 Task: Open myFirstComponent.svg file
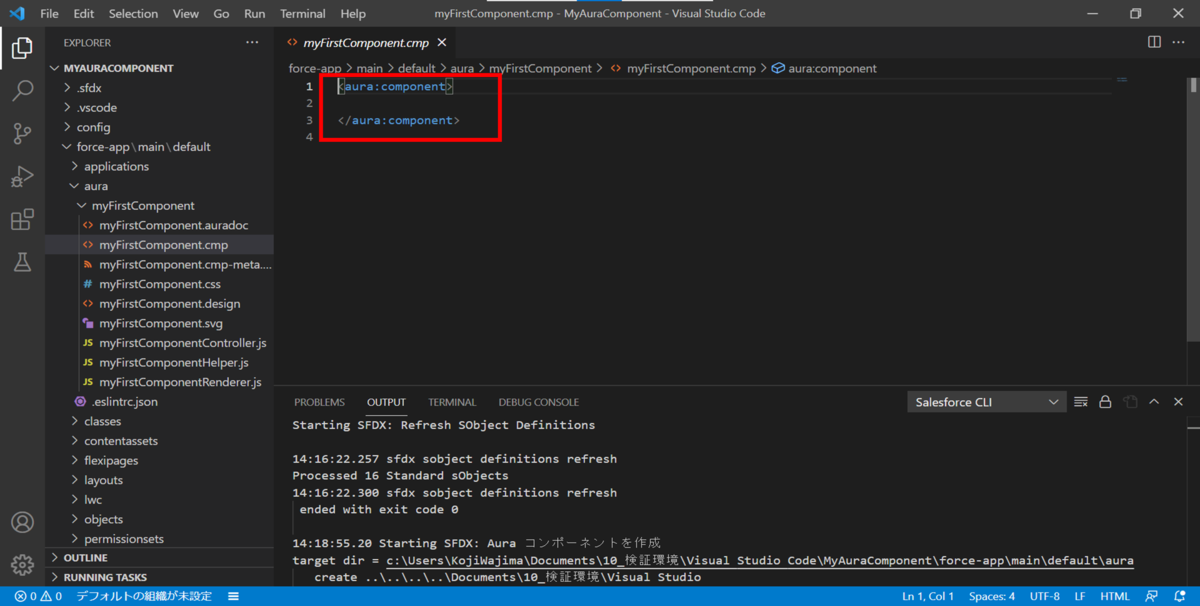[x=161, y=323]
